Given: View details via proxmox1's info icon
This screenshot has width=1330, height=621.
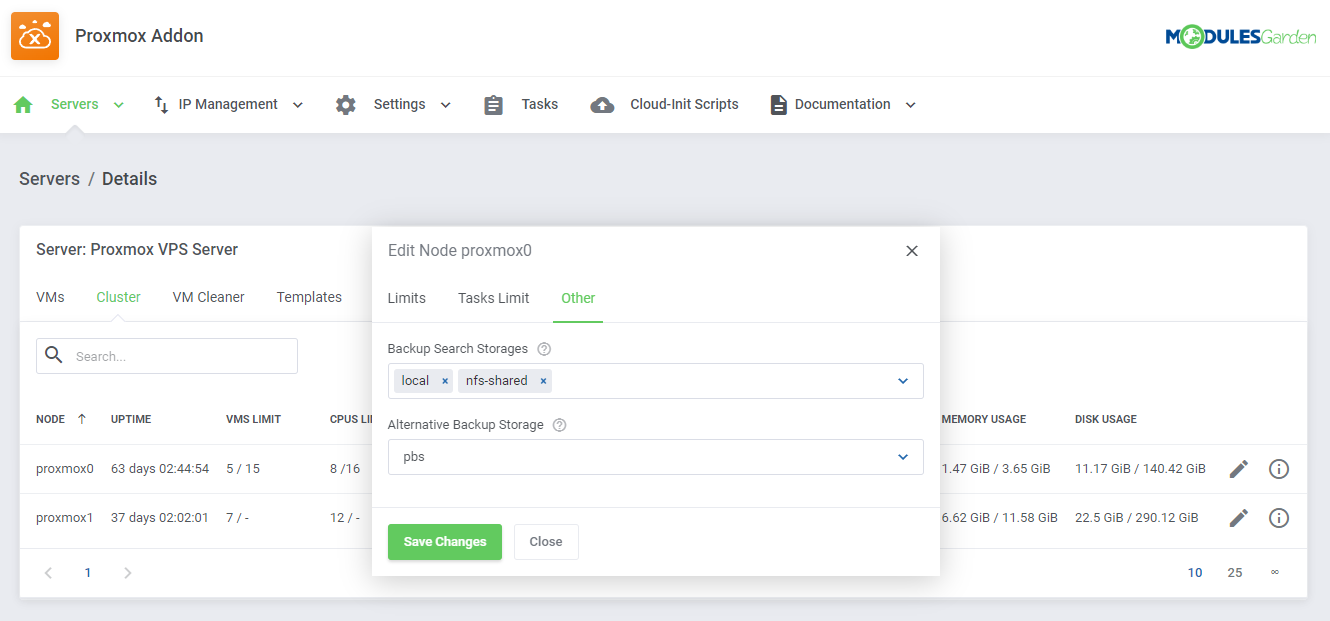Looking at the screenshot, I should (x=1279, y=517).
